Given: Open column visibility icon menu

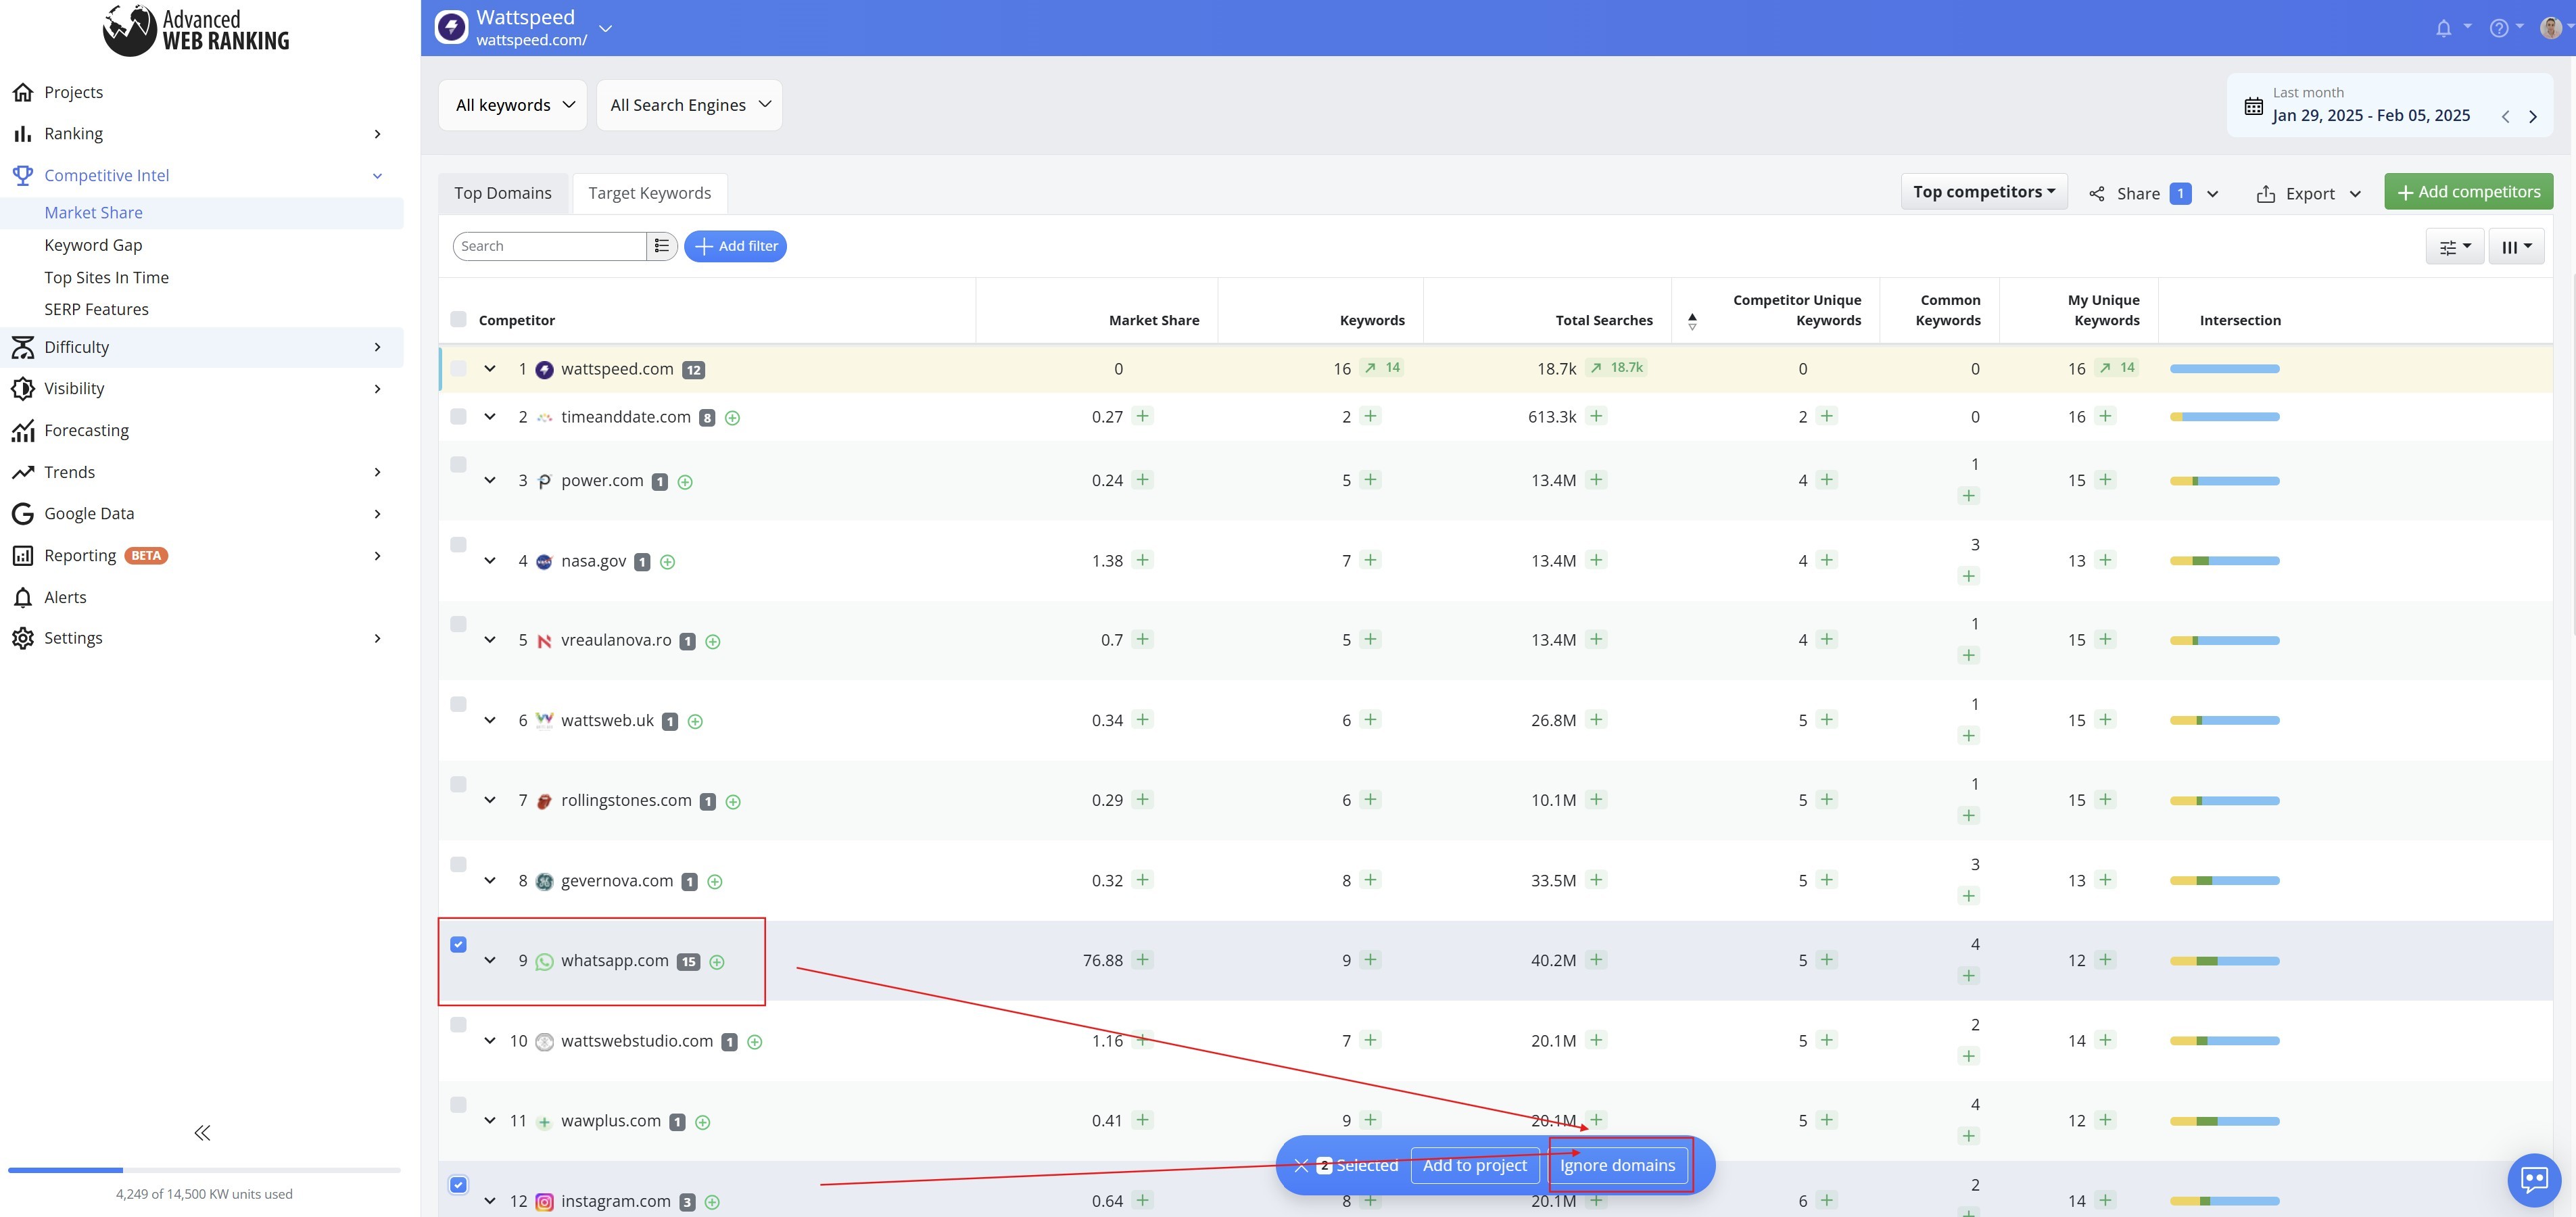Looking at the screenshot, I should pos(2516,247).
